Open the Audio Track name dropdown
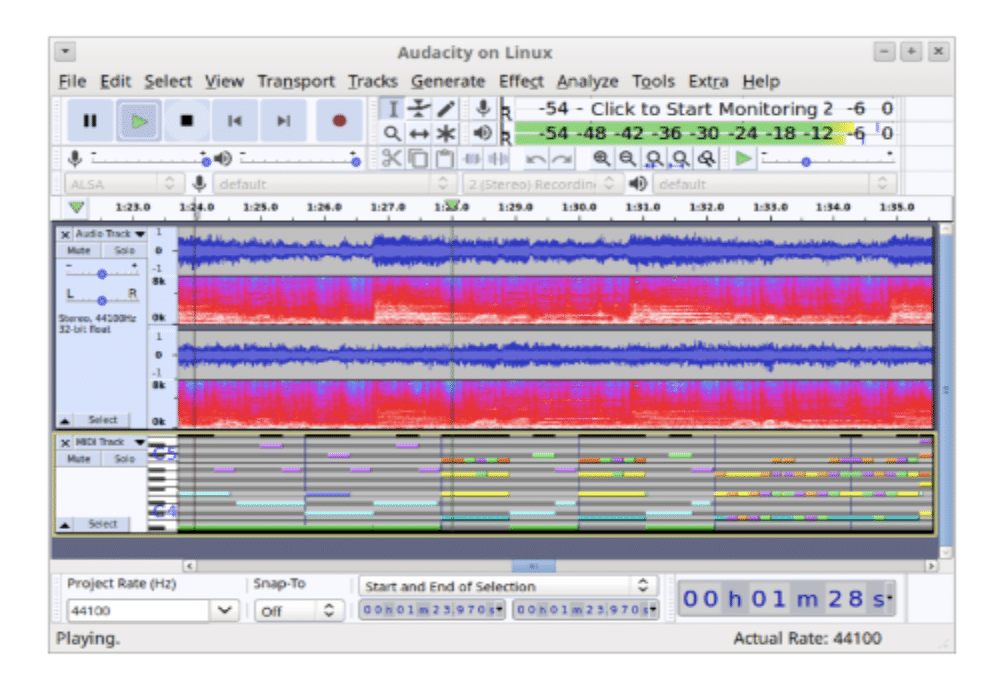This screenshot has width=998, height=680. pyautogui.click(x=139, y=234)
